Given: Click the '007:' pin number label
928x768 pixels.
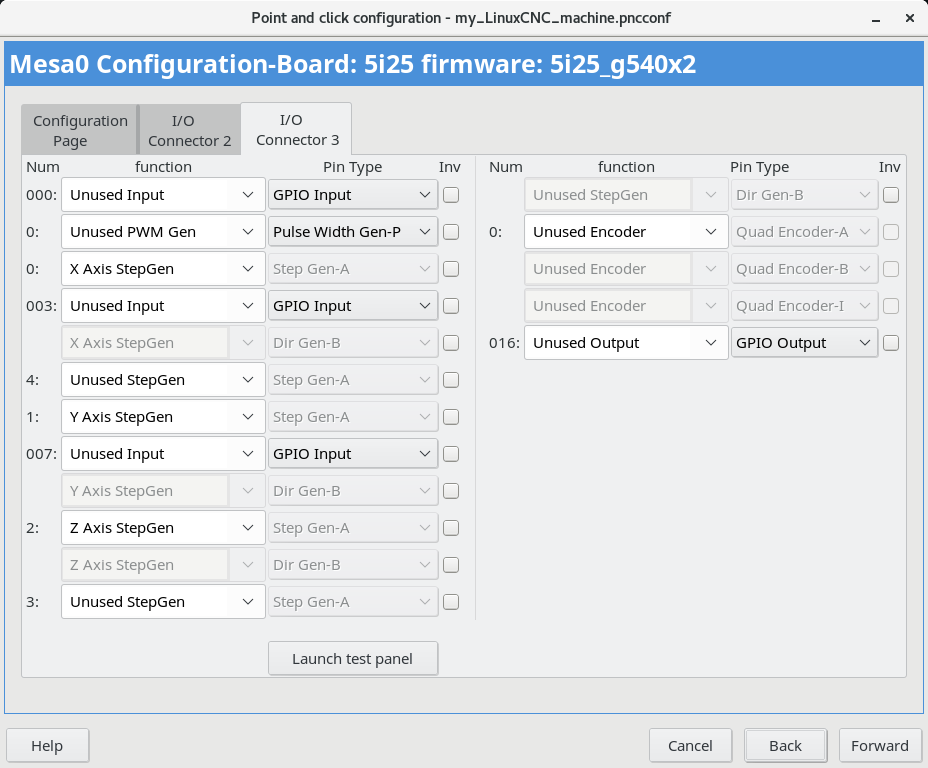Looking at the screenshot, I should click(x=41, y=454).
